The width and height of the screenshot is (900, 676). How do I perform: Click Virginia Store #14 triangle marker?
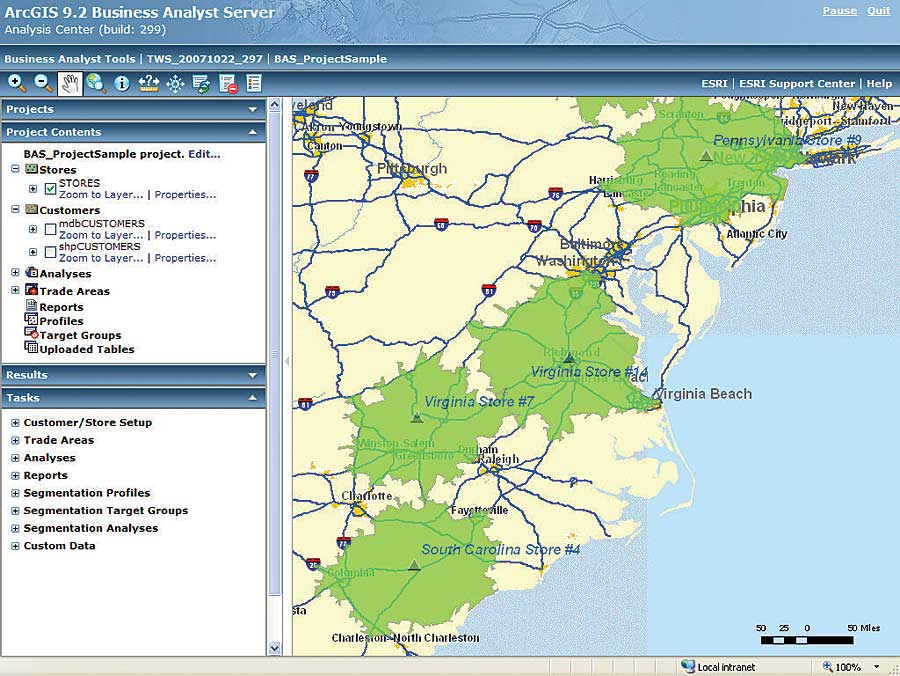coord(569,358)
